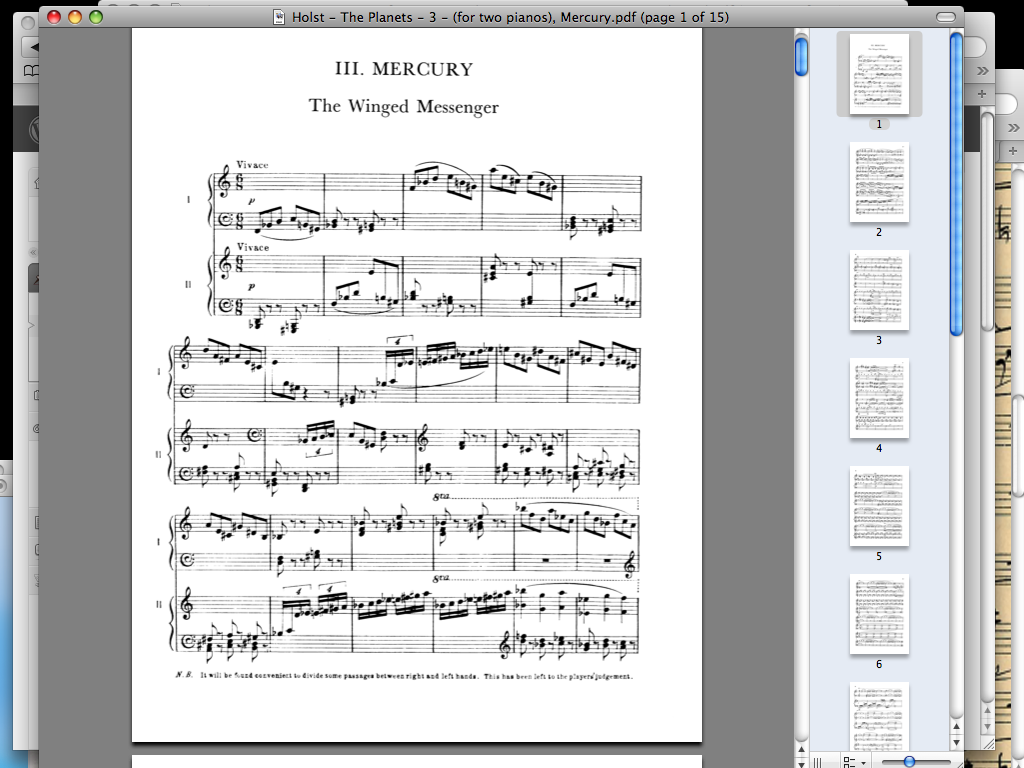
Task: Click the thumbnail size slider knob
Action: (908, 762)
